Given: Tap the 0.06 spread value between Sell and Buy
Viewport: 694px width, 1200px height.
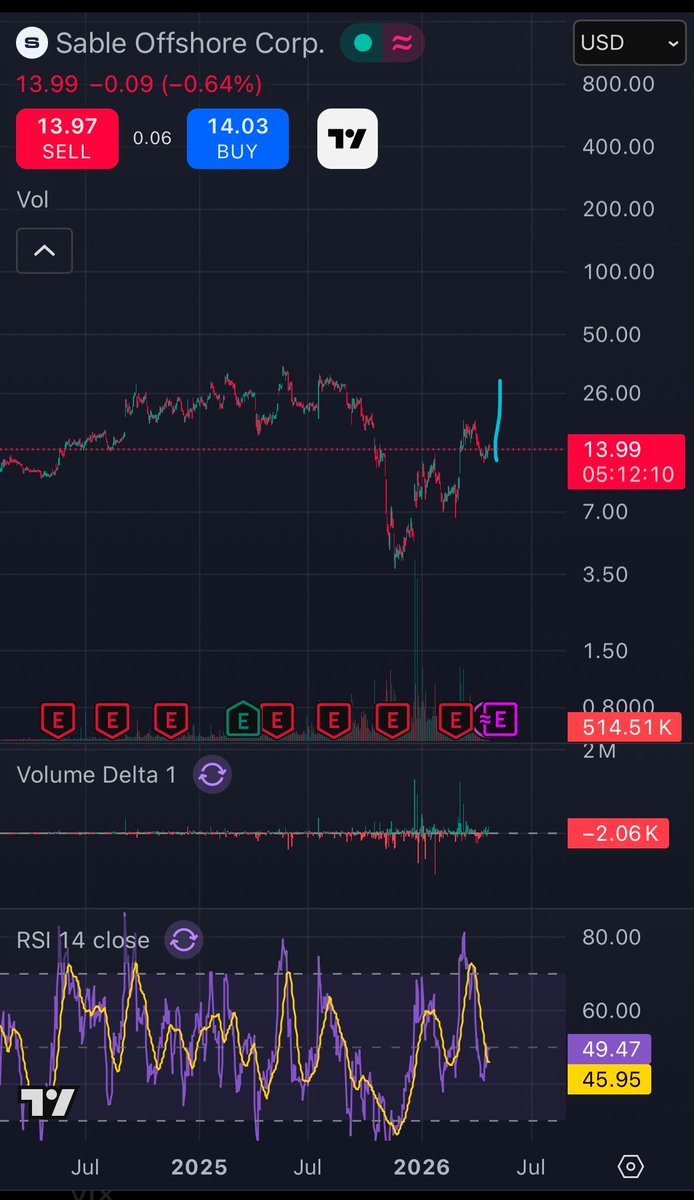Looking at the screenshot, I should click(x=152, y=138).
